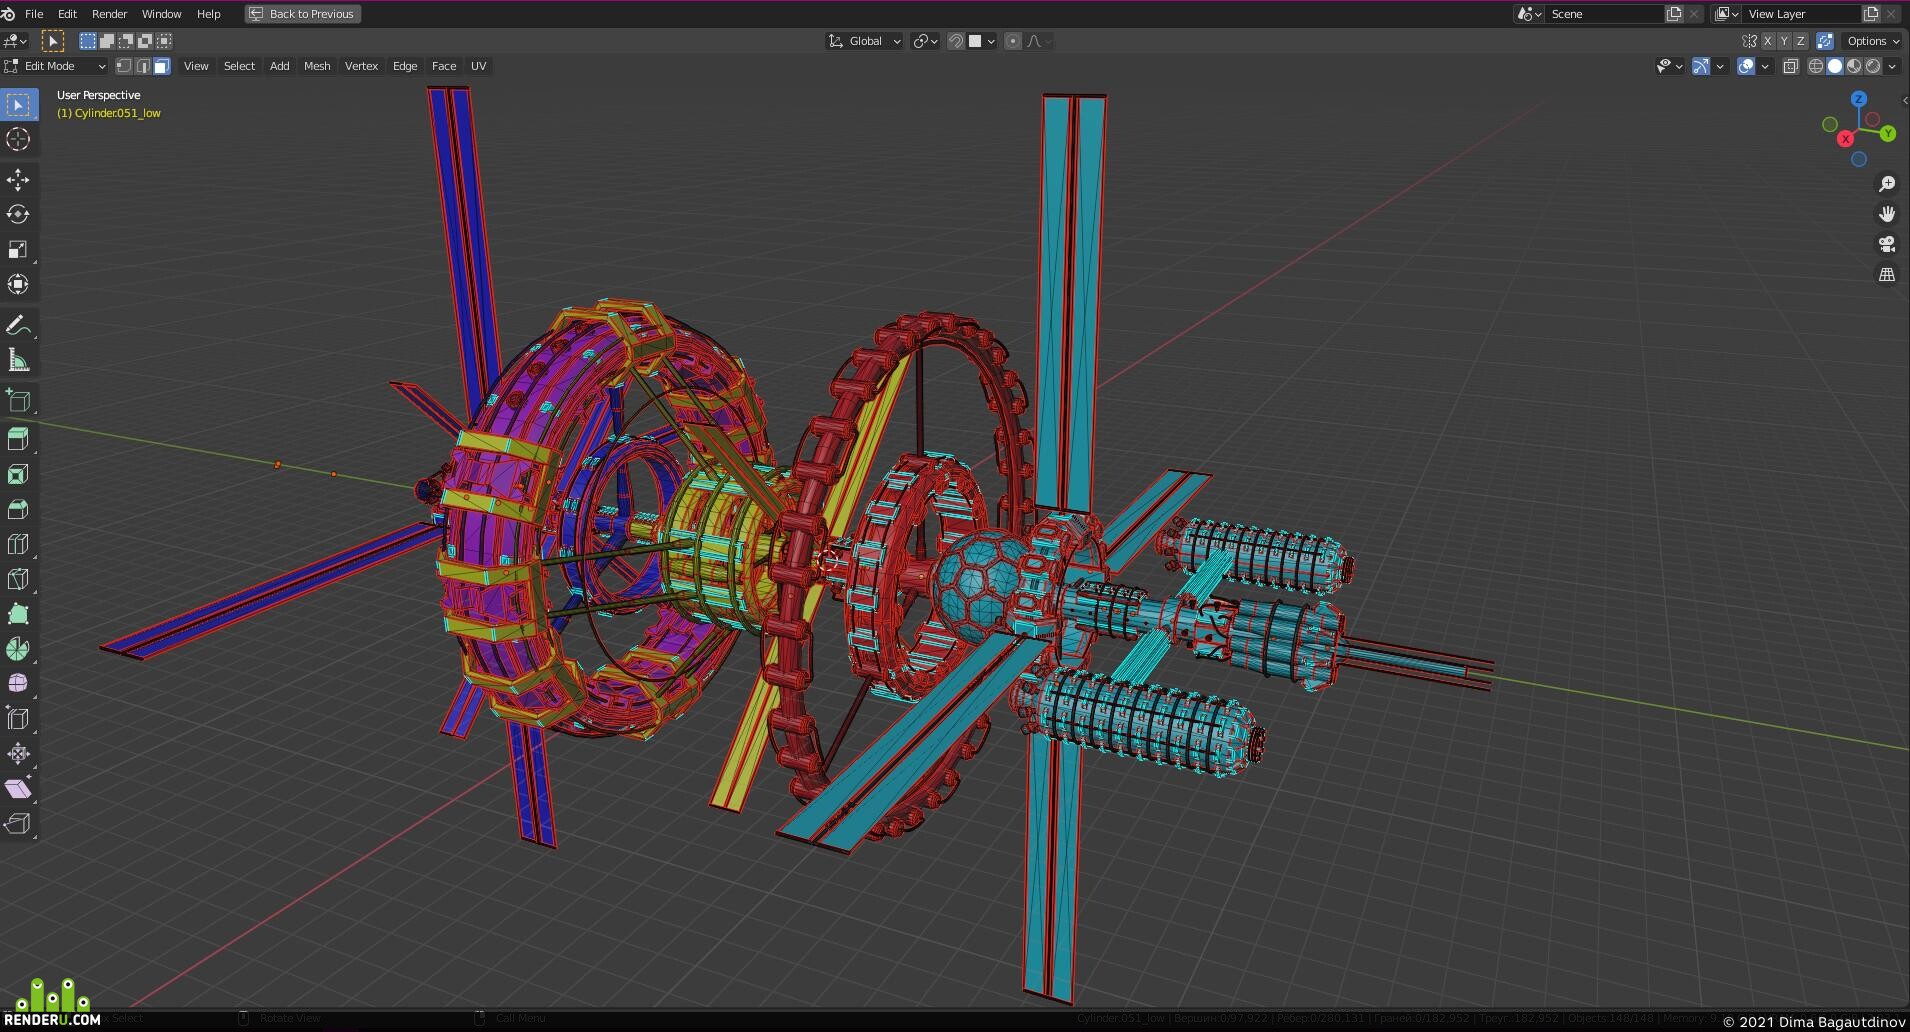Open the Edit Mode dropdown
This screenshot has height=1032, width=1910.
click(x=55, y=66)
